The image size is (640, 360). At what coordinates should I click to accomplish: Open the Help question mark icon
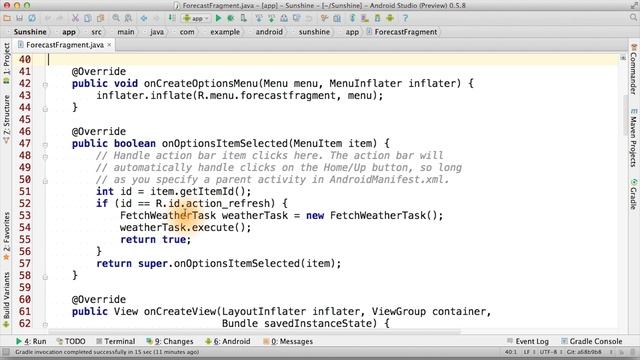[405, 18]
